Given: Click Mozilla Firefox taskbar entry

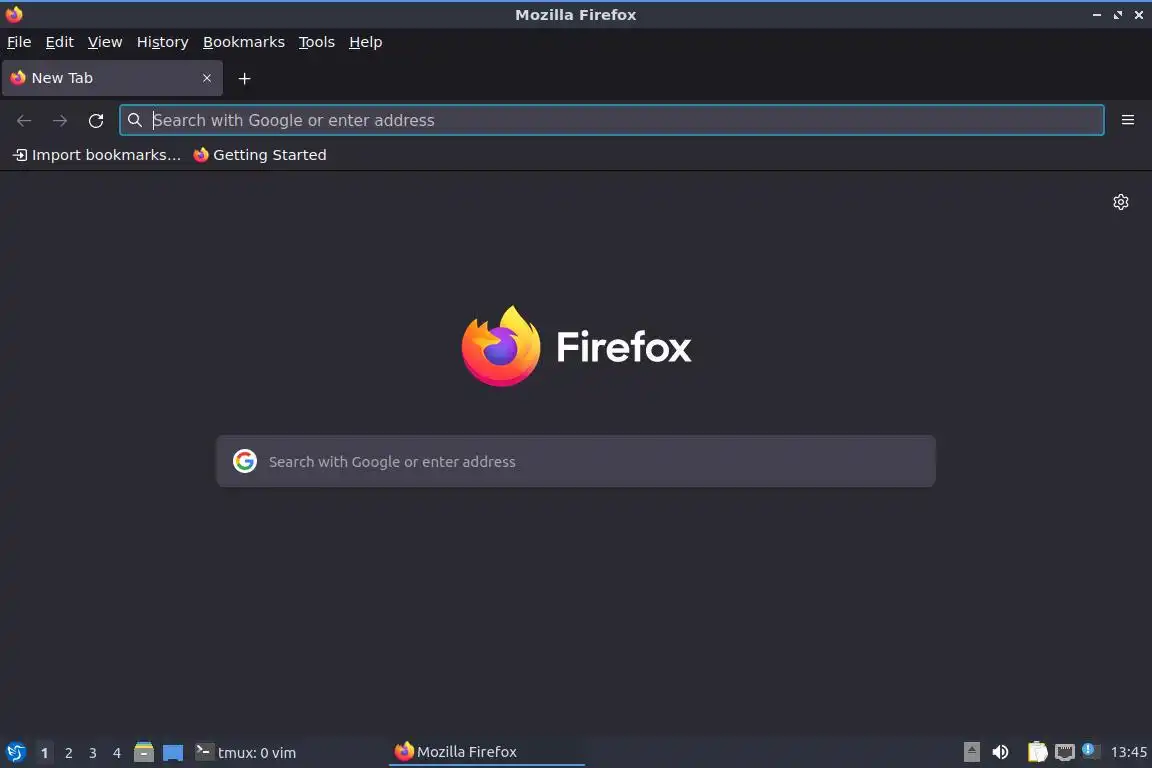Looking at the screenshot, I should click(x=486, y=752).
